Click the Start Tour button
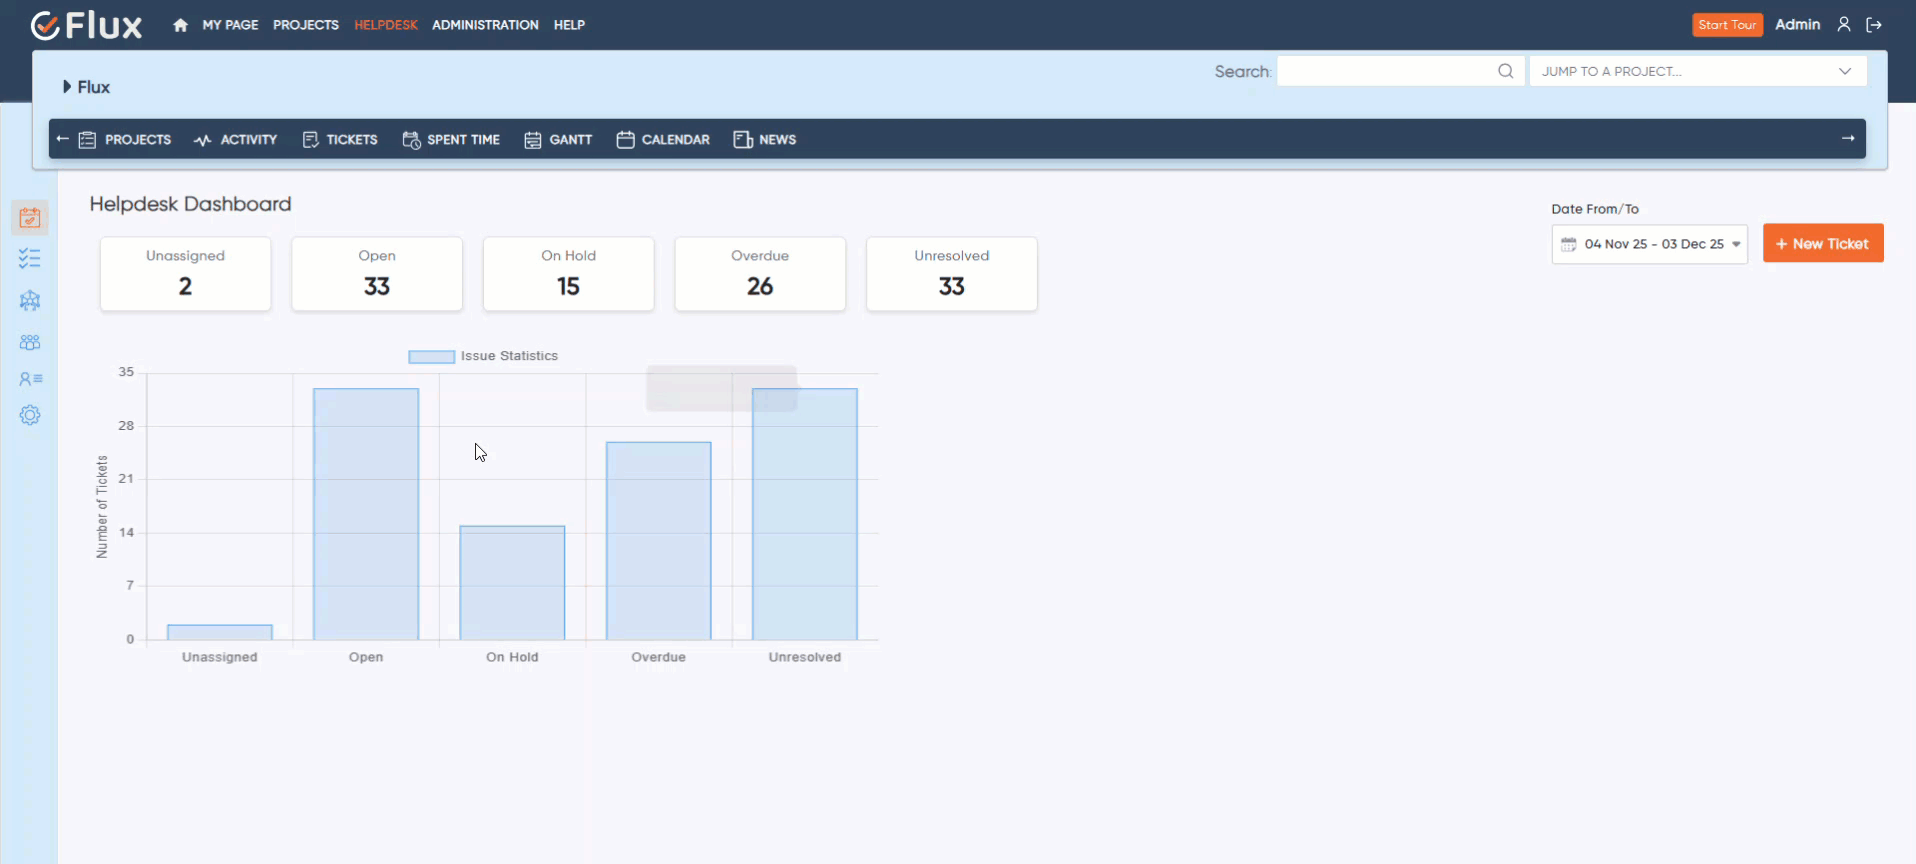The image size is (1916, 864). point(1727,25)
